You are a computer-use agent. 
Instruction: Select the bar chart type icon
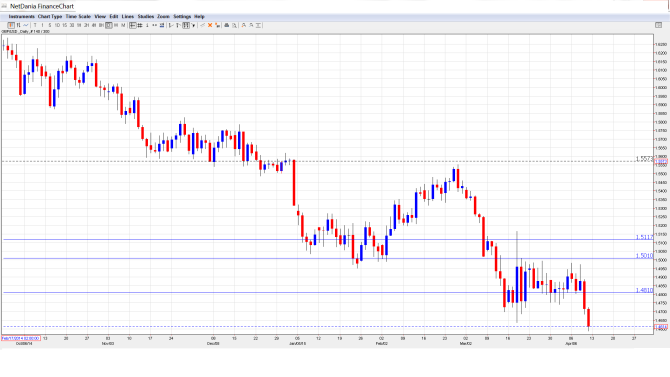tap(18, 26)
